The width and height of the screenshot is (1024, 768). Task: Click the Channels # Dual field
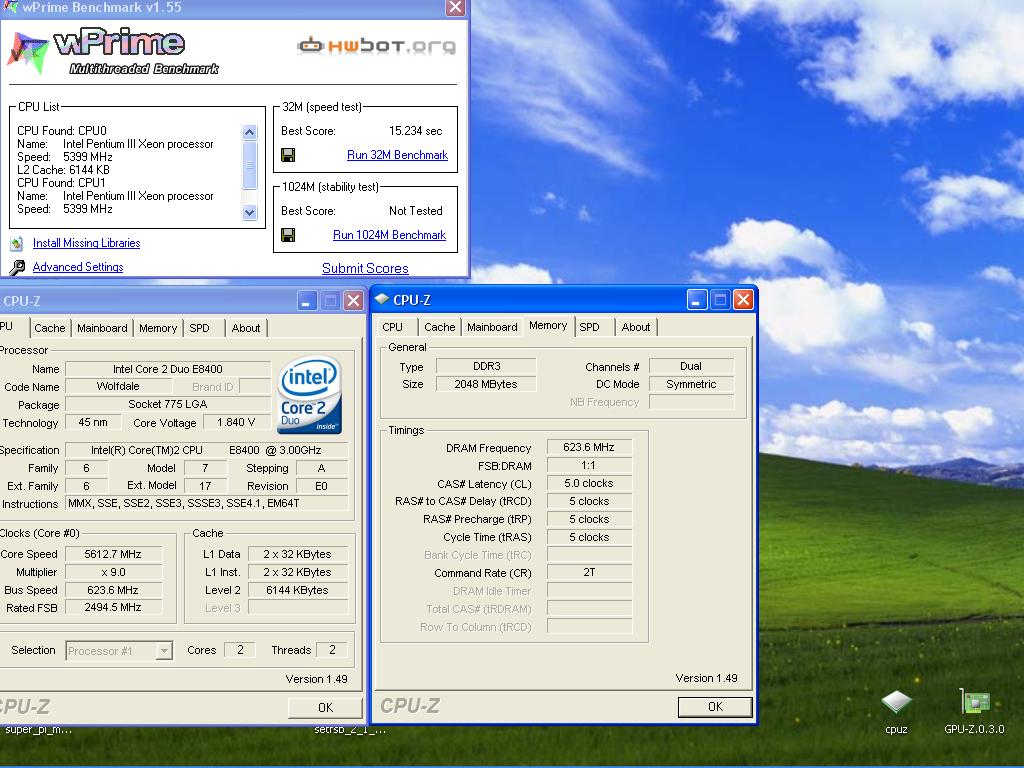[x=691, y=366]
